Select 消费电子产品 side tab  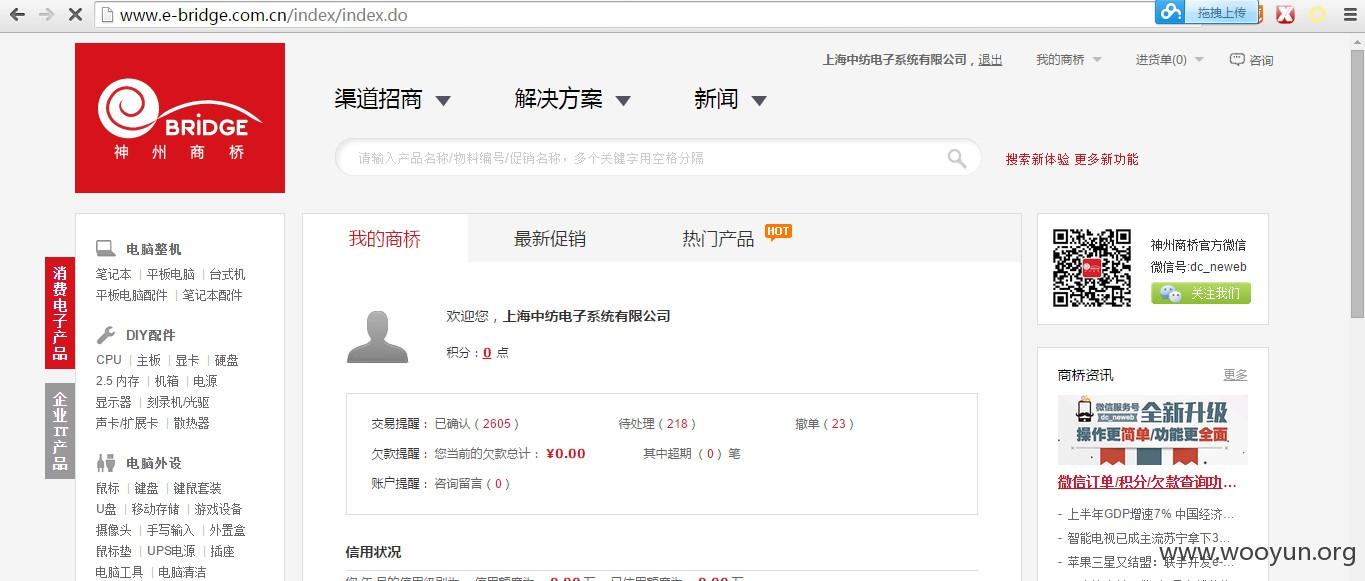60,313
